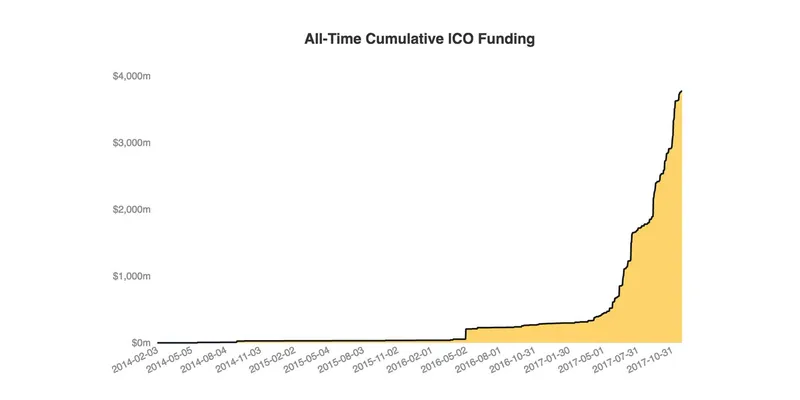Select the $2,000m y-axis tick label
The width and height of the screenshot is (800, 400).
(131, 210)
